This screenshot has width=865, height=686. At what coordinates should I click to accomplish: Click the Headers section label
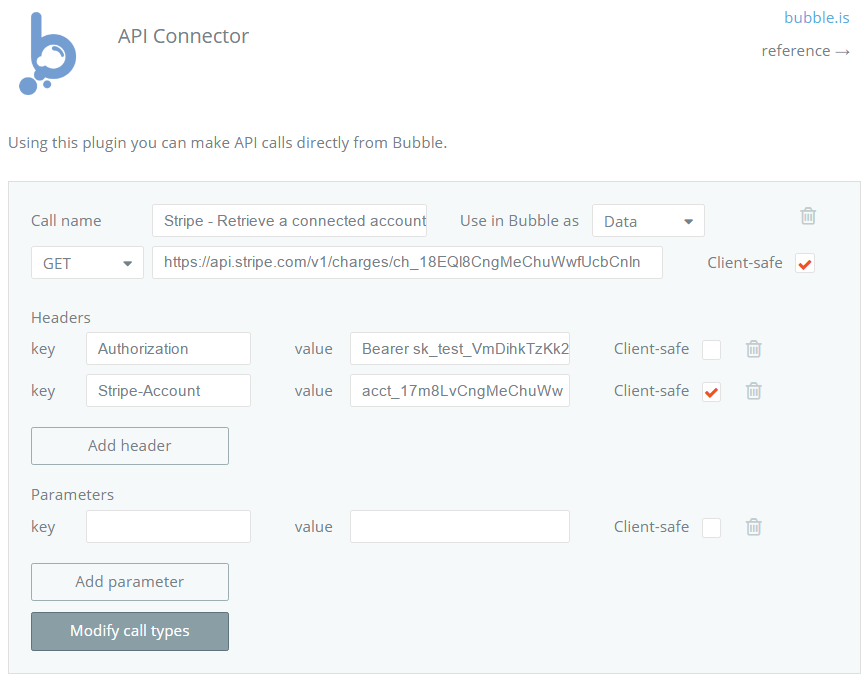click(x=61, y=318)
